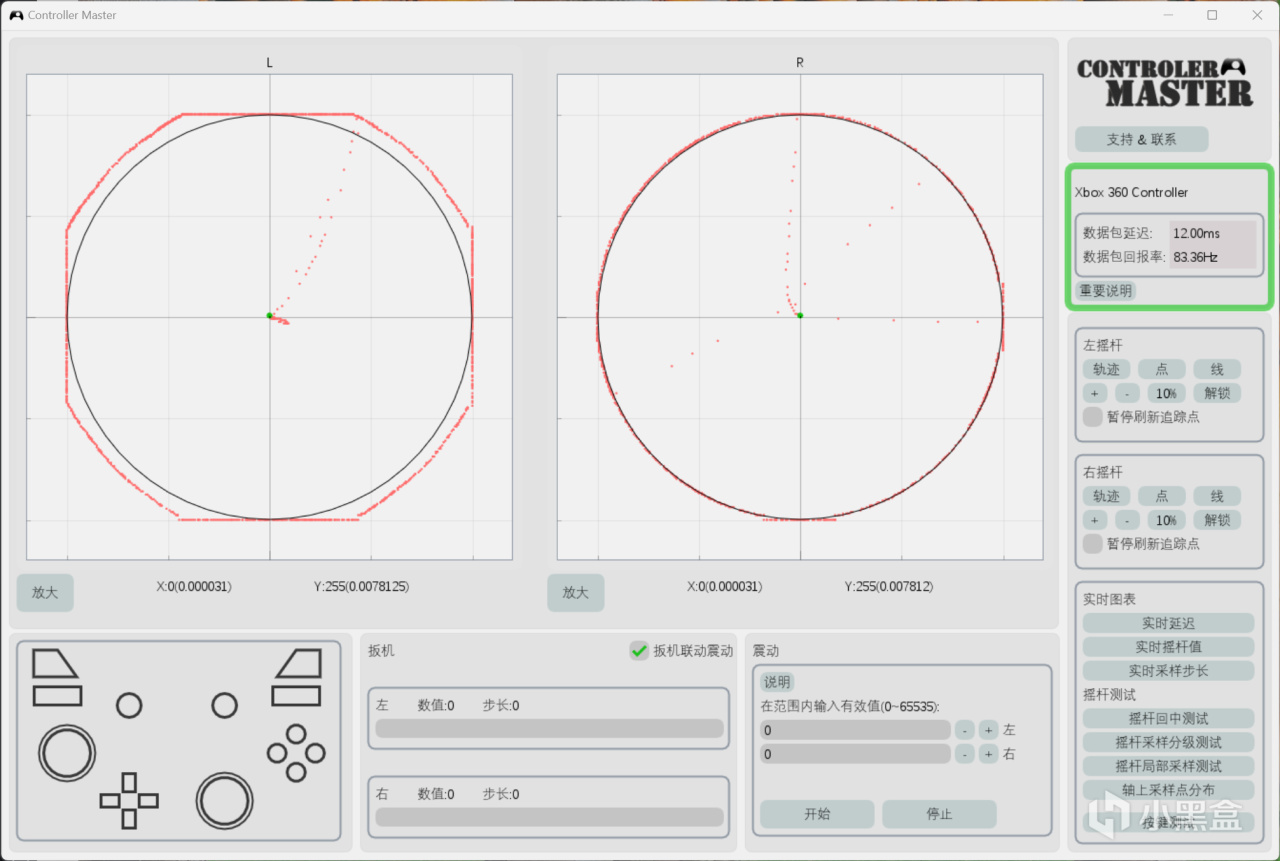The height and width of the screenshot is (861, 1280).
Task: Click the right bumper rectangle in controller diagram
Action: (296, 696)
